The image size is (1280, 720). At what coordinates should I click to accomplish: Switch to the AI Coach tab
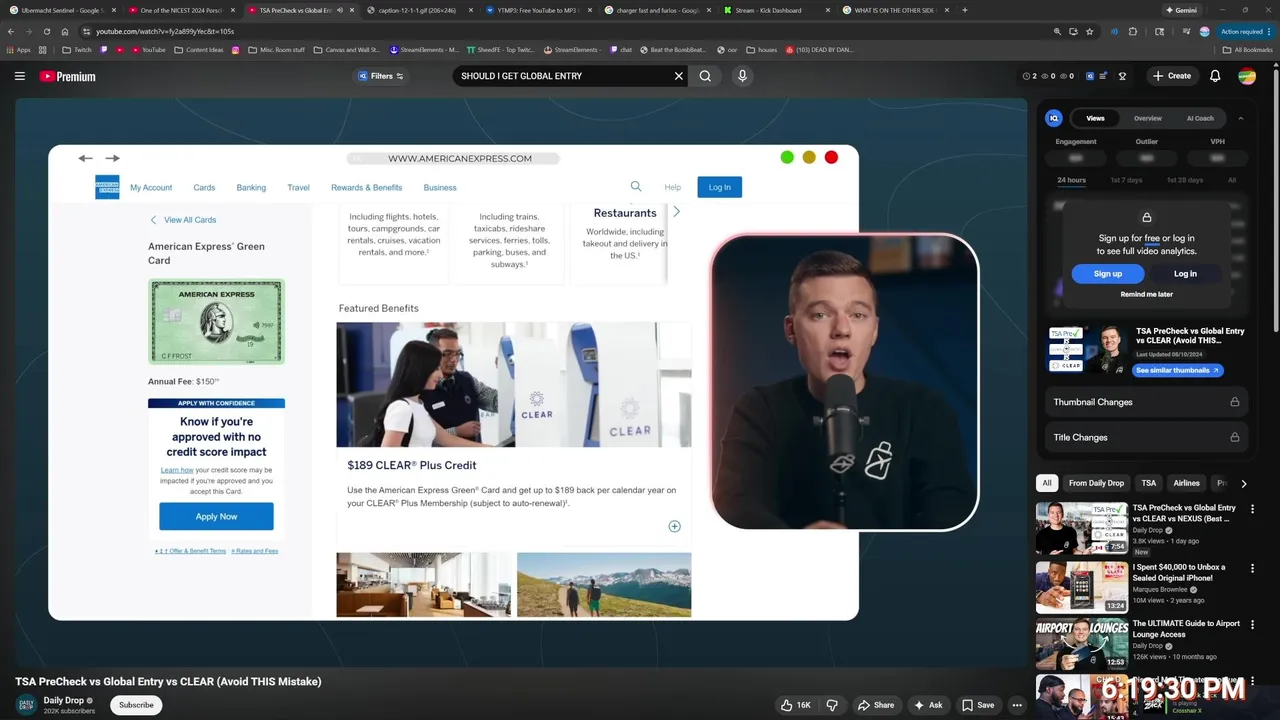point(1200,118)
